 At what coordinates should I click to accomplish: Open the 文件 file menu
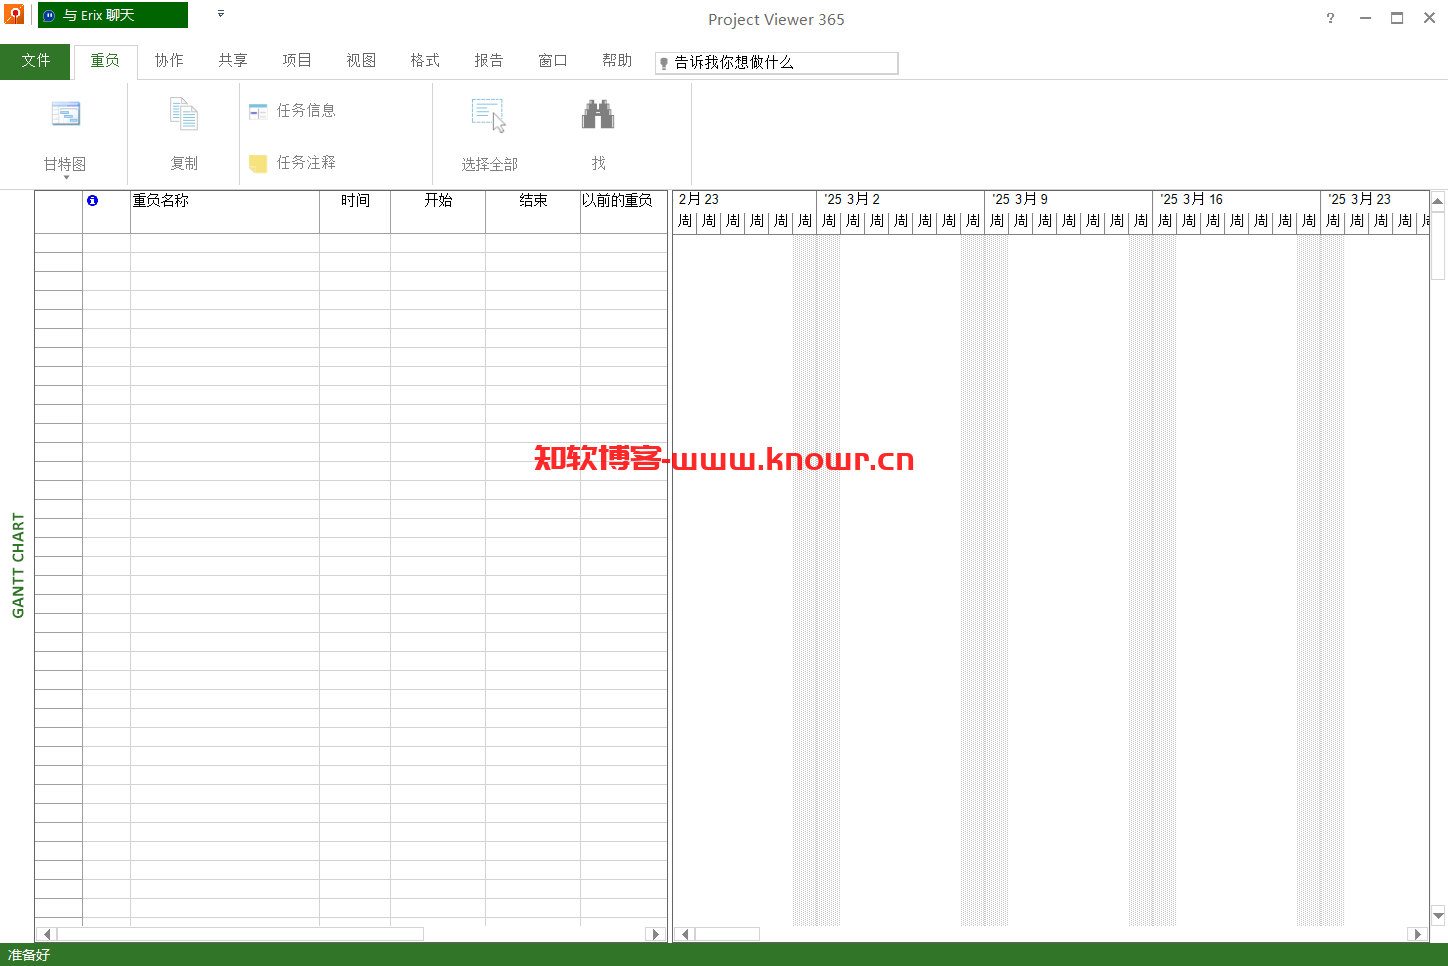point(35,61)
